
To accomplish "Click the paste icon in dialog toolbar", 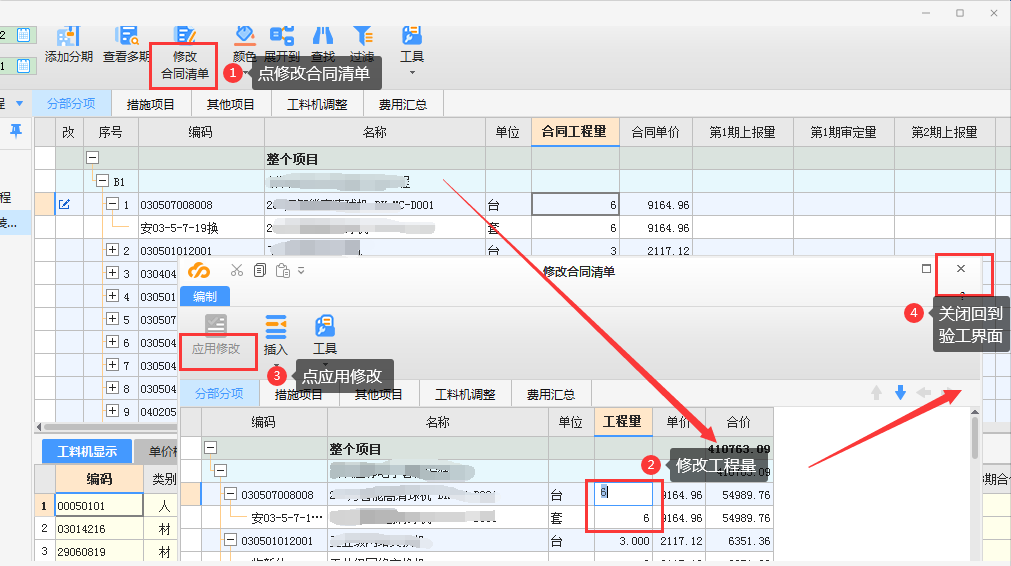I will pos(282,271).
